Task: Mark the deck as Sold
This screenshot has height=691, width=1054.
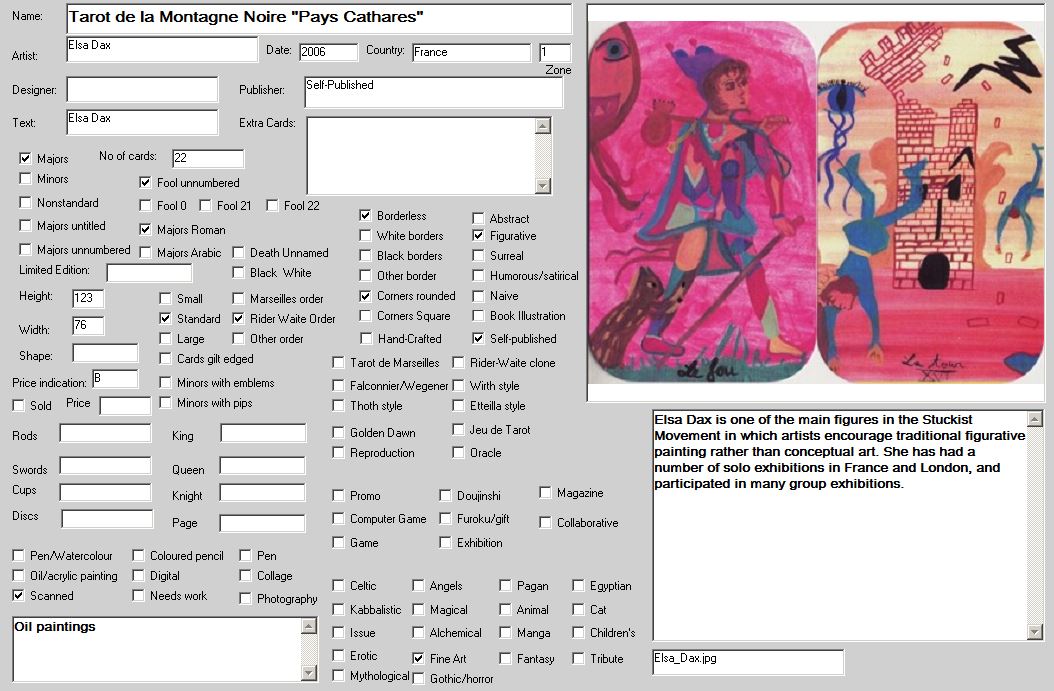Action: (x=19, y=406)
